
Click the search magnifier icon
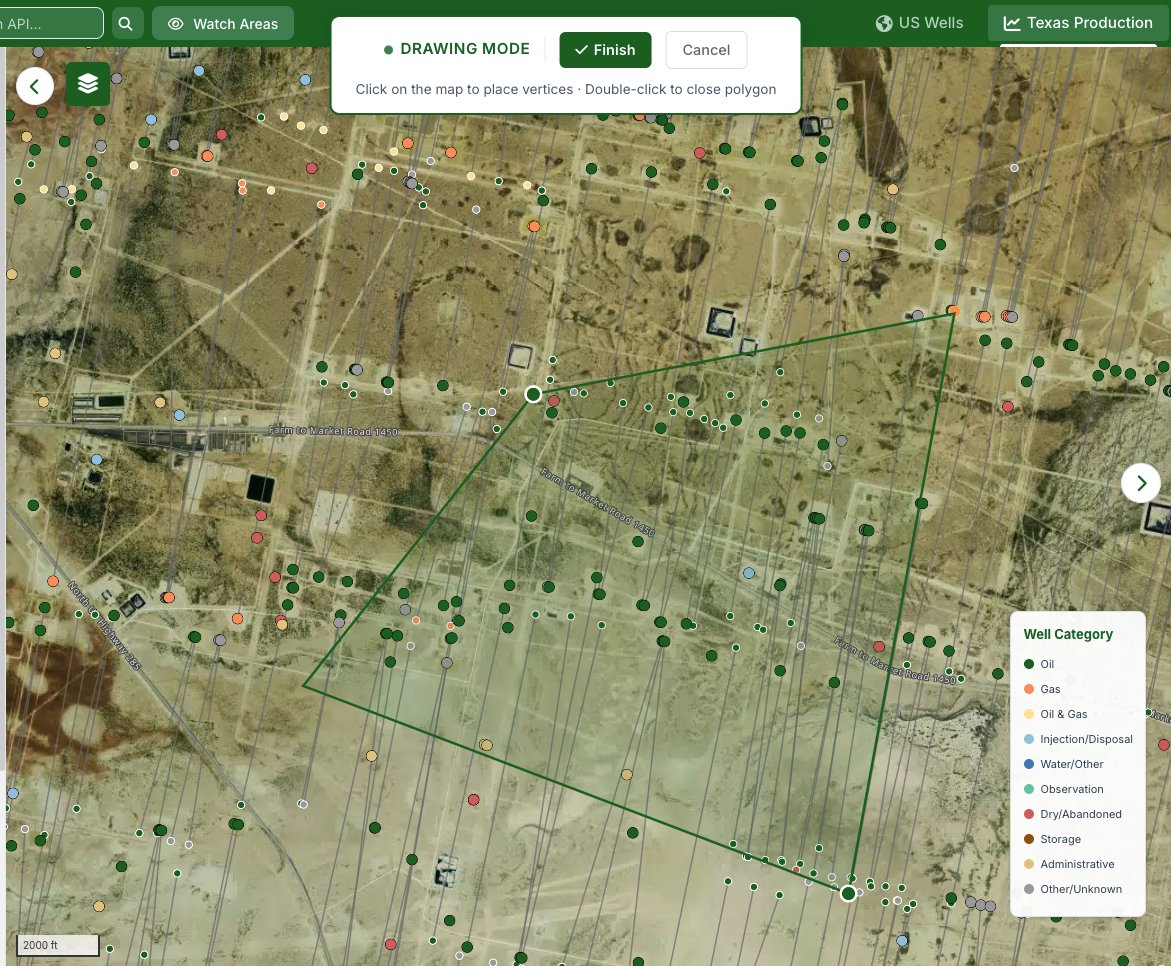[126, 24]
